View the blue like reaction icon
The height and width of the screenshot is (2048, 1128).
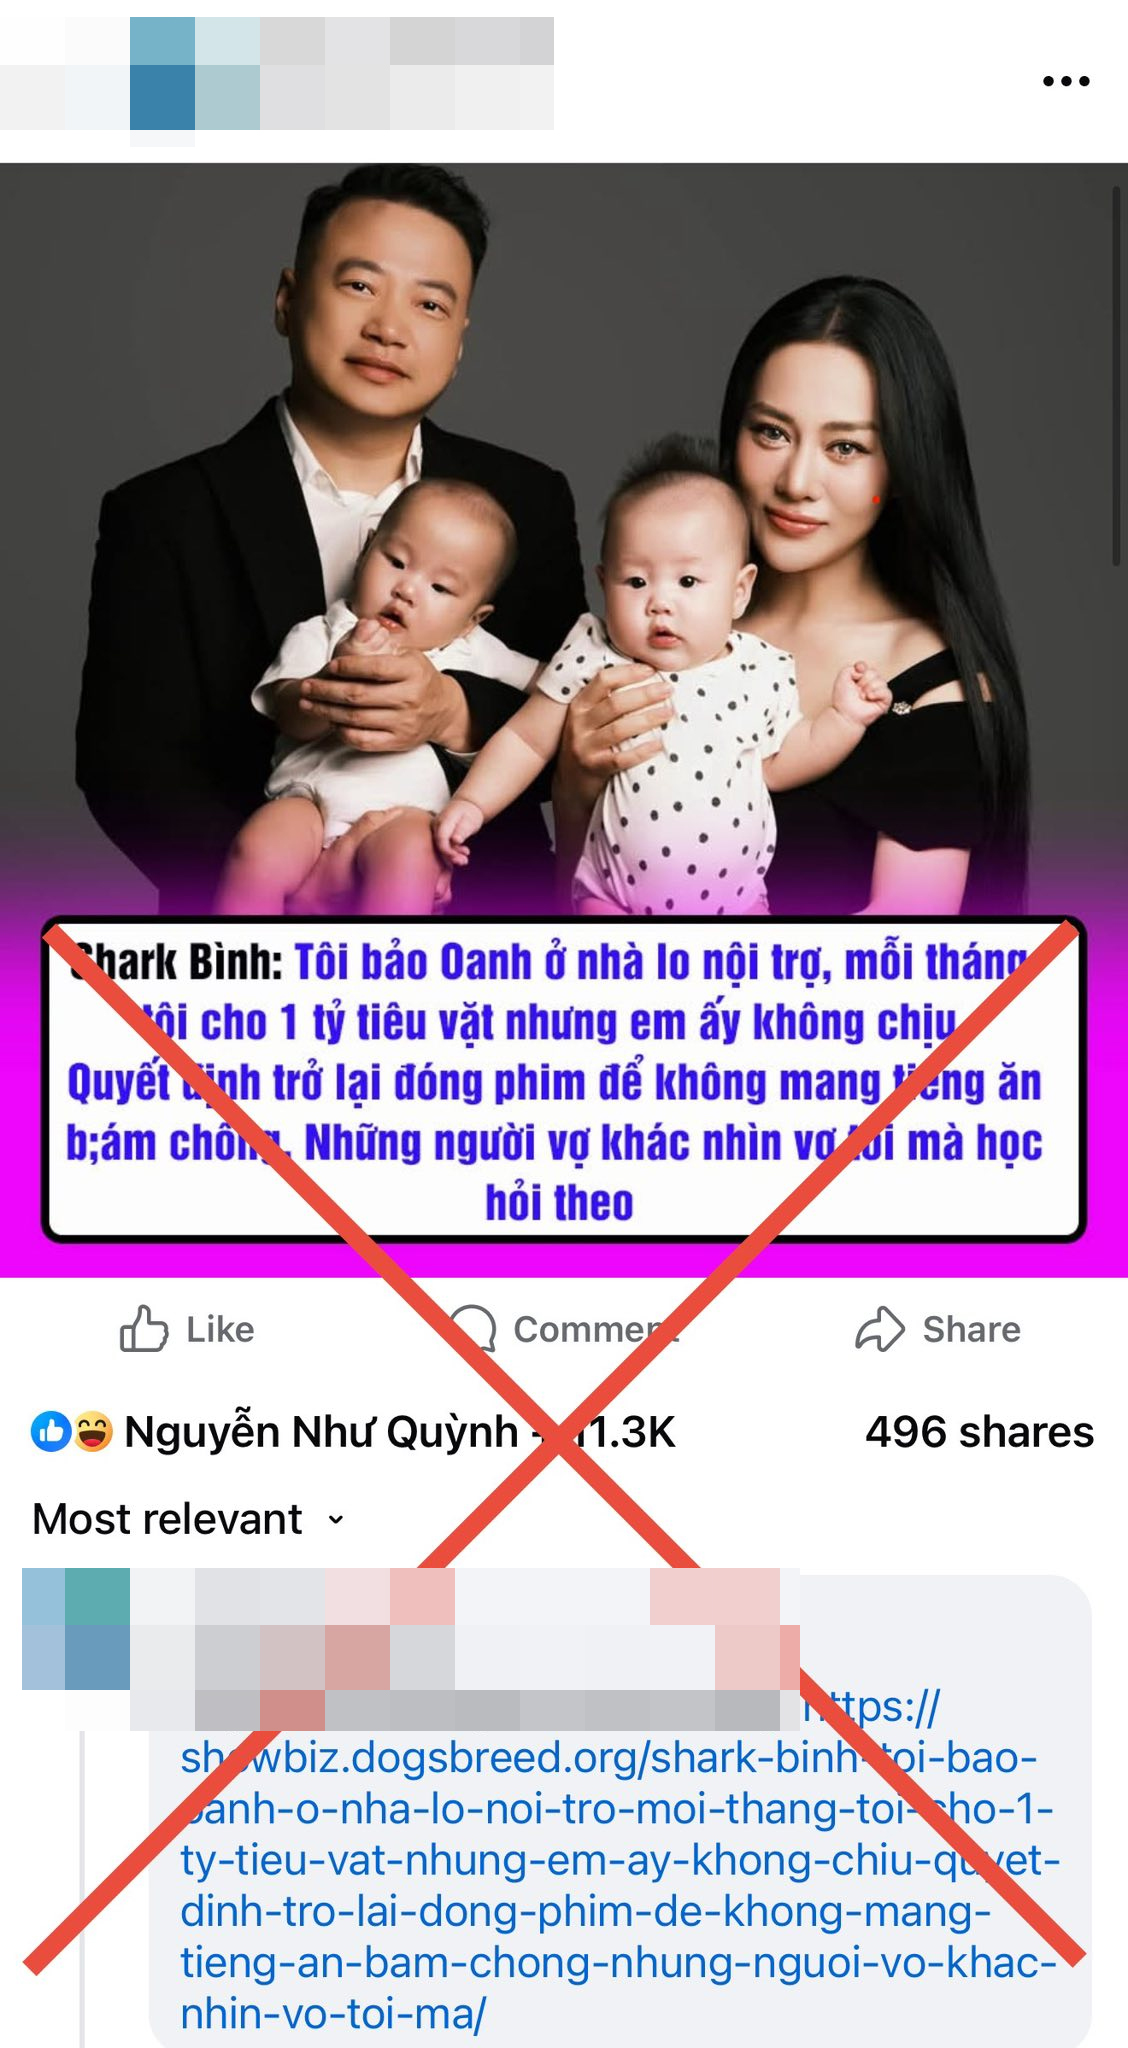[50, 1432]
